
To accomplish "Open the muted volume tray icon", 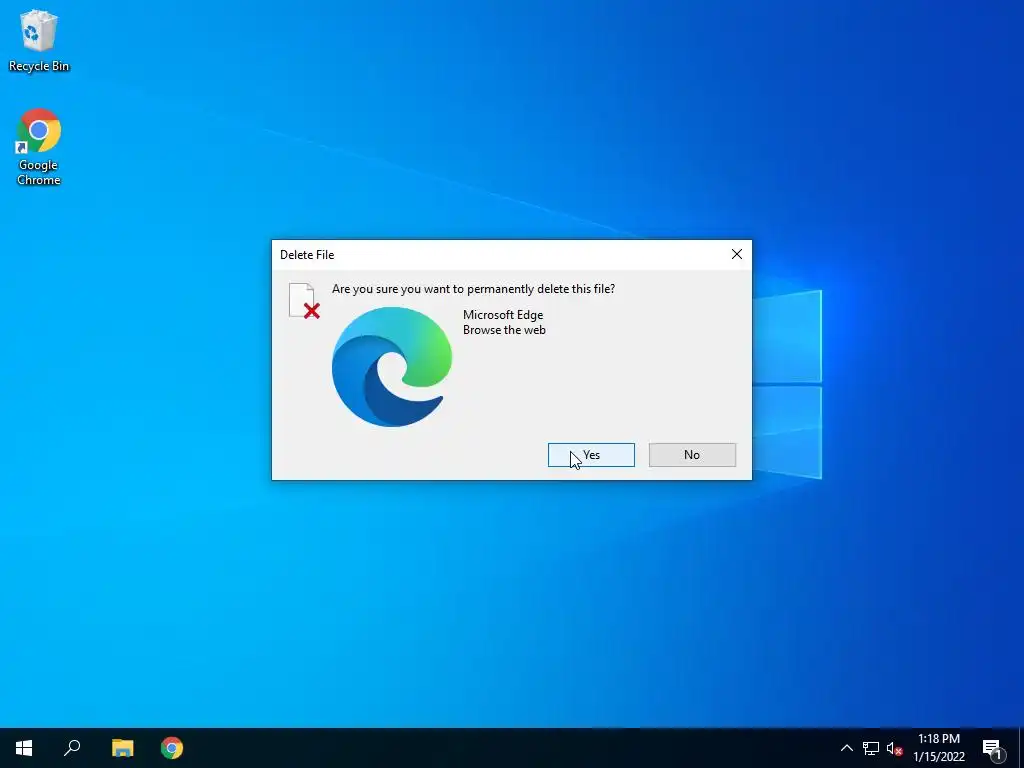I will 894,748.
